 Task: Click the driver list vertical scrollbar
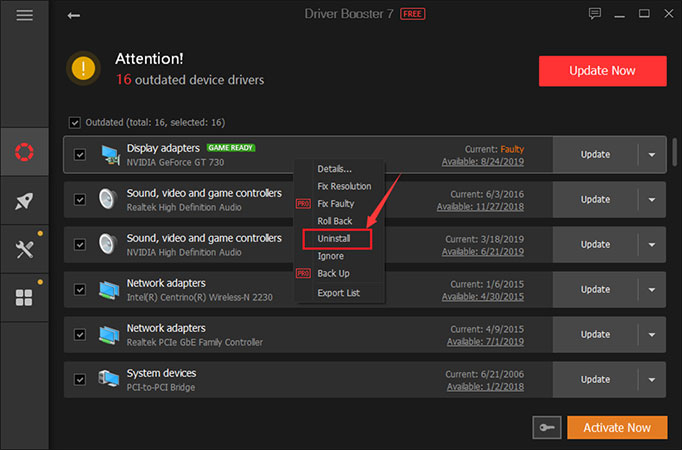[675, 152]
